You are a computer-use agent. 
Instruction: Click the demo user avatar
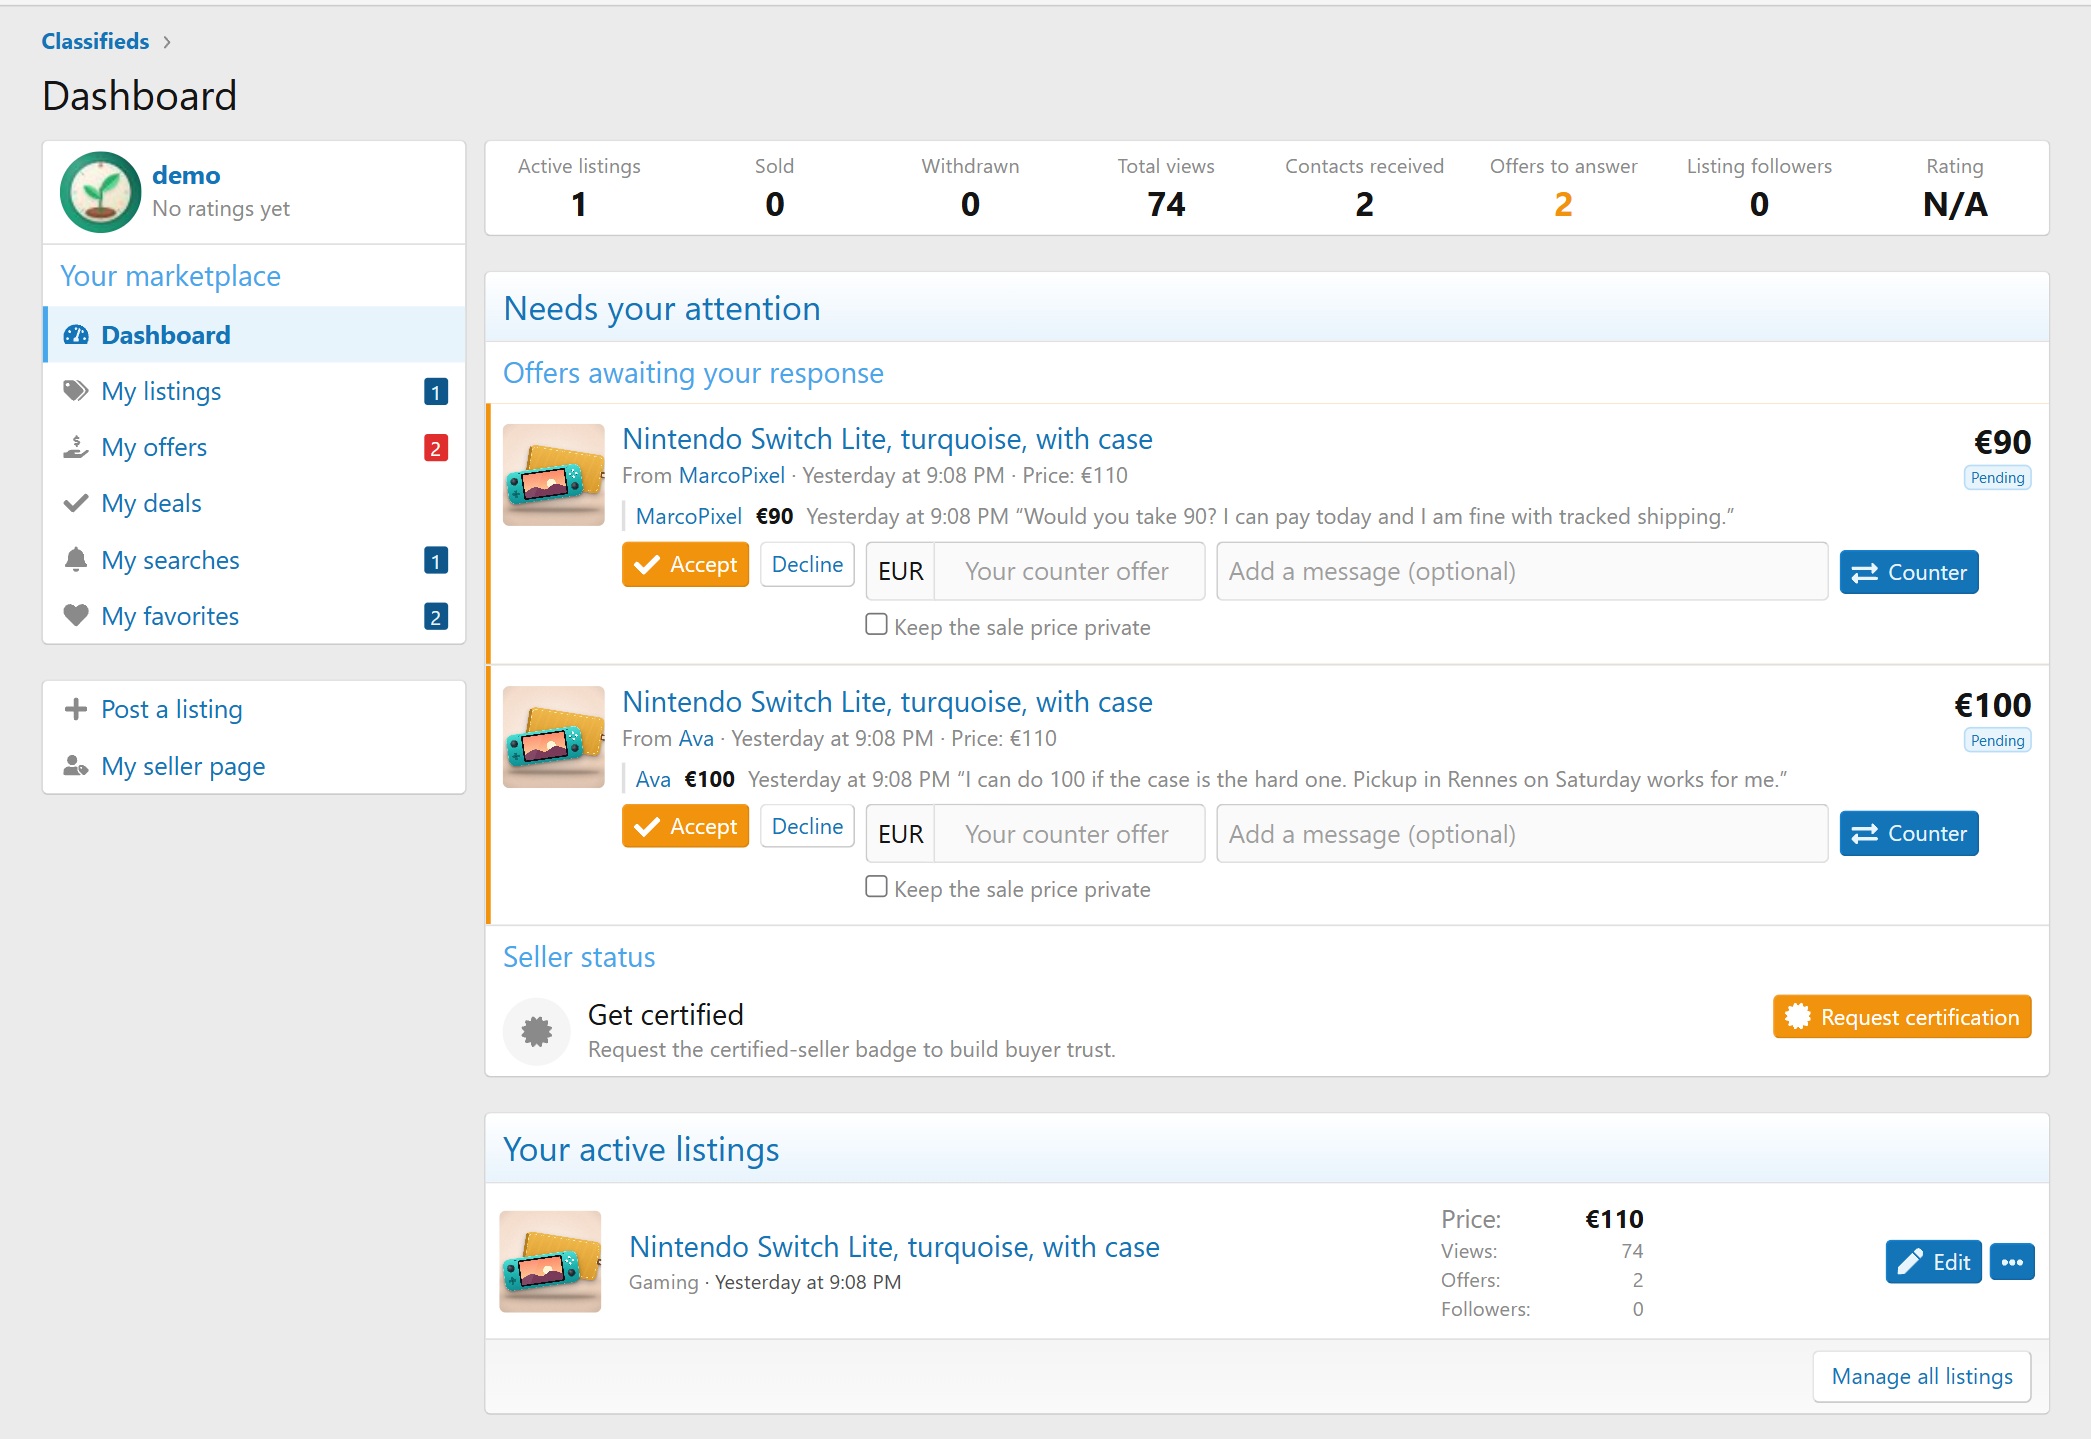[100, 192]
